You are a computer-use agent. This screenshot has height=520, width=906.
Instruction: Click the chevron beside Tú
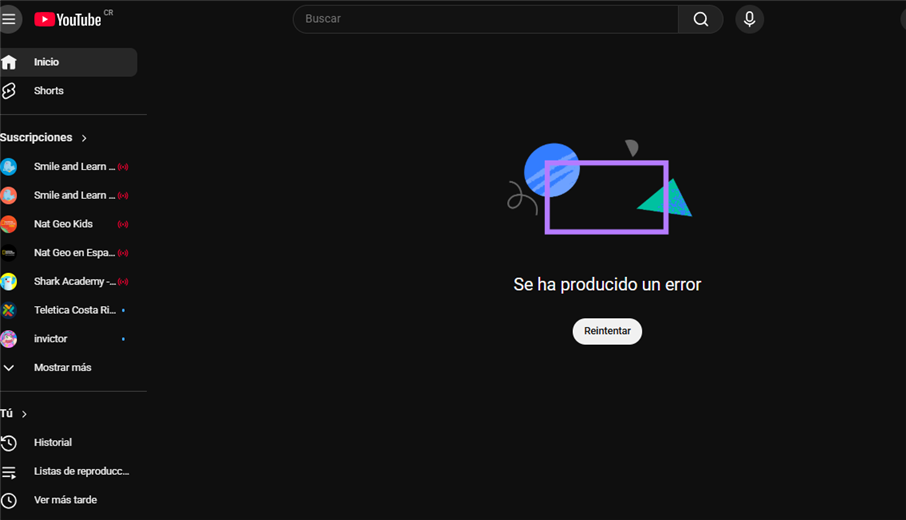24,414
